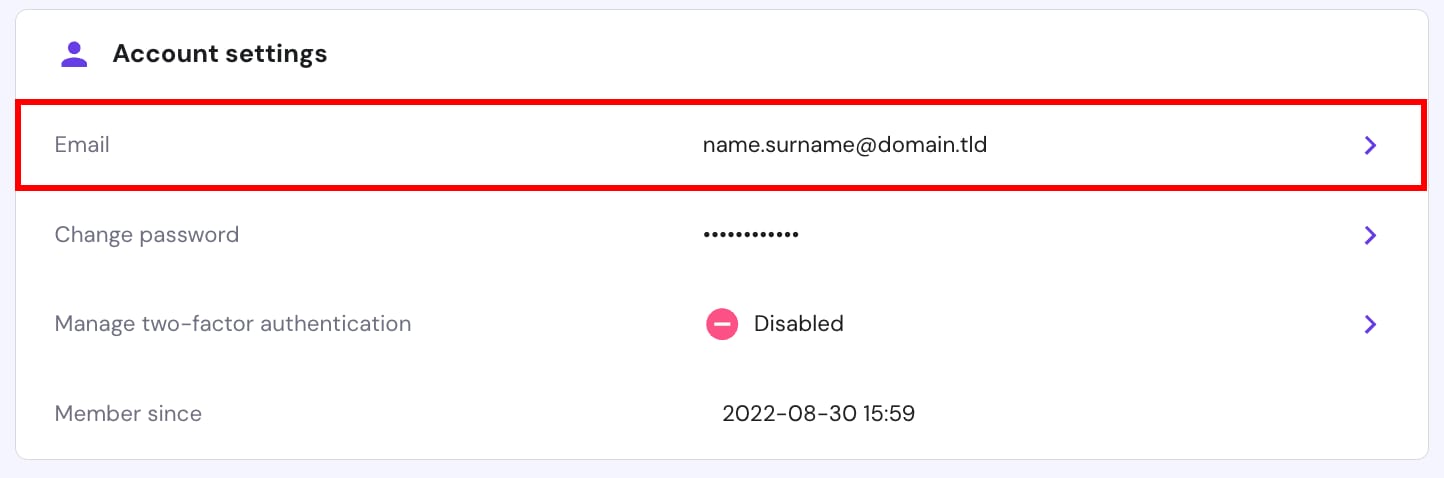Viewport: 1444px width, 478px height.
Task: Click the purple user profile icon
Action: coord(74,54)
